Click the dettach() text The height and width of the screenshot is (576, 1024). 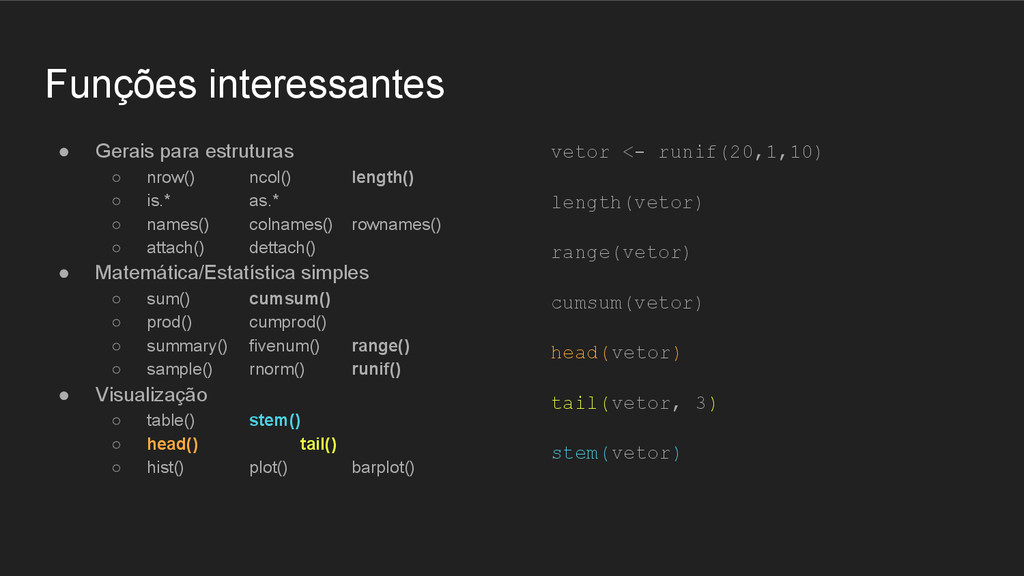pyautogui.click(x=282, y=248)
